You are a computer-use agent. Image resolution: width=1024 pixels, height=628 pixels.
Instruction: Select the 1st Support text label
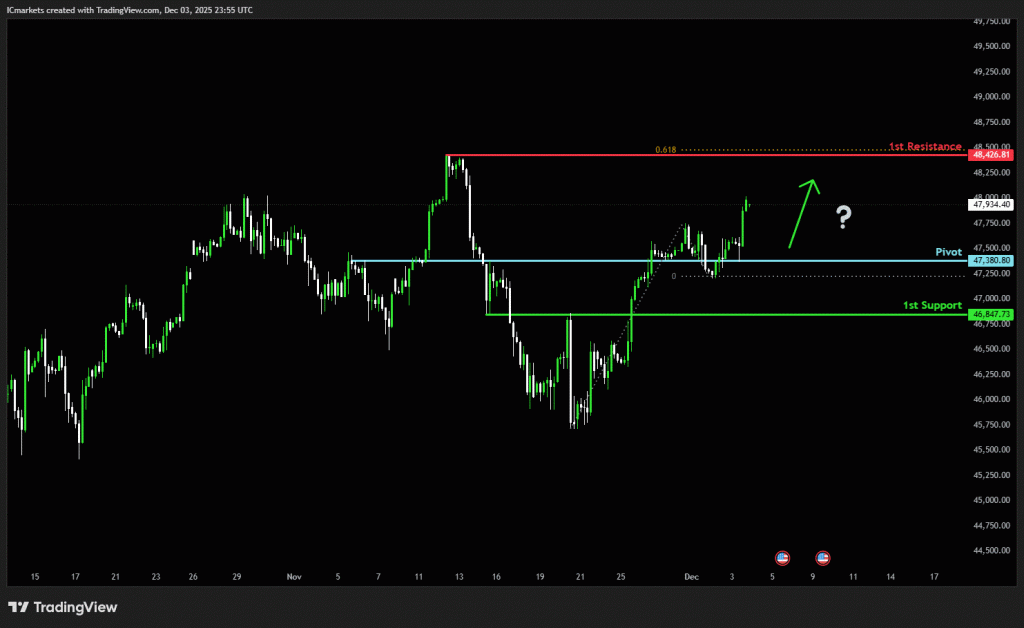click(x=932, y=305)
